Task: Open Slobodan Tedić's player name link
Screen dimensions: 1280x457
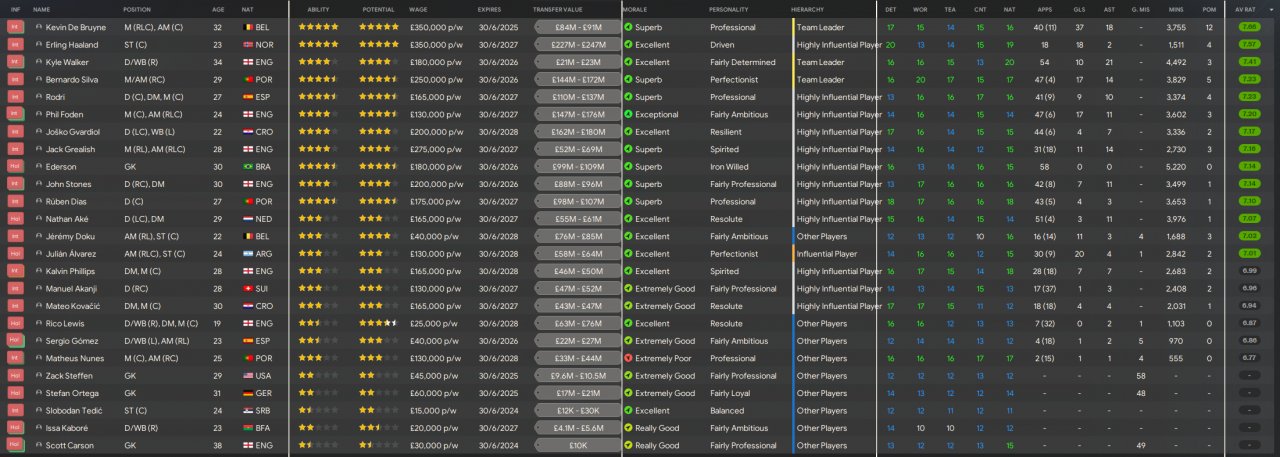Action: [x=72, y=410]
